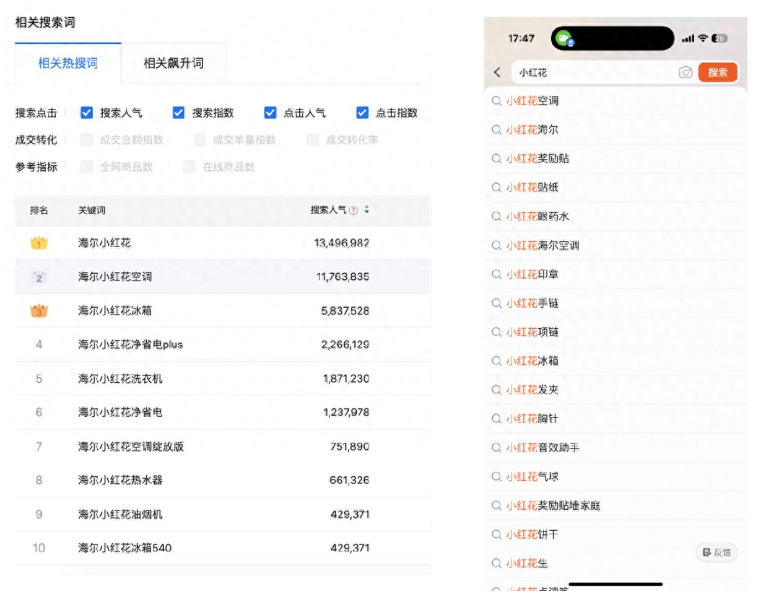The image size is (761, 597).
Task: Select keyword 海尔小红花冰箱 row
Action: [223, 311]
